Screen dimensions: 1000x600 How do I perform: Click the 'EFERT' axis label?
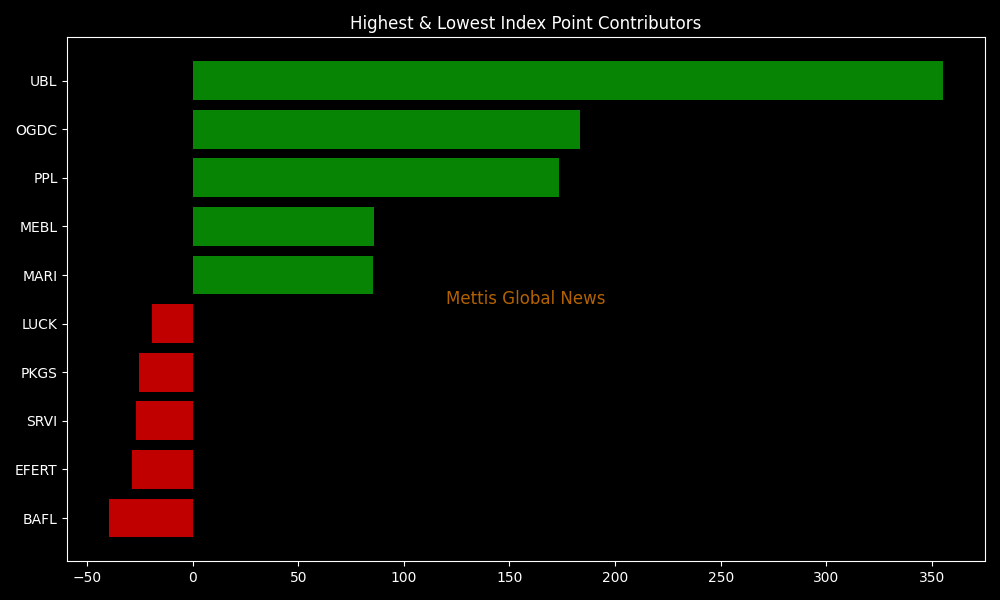pos(36,471)
